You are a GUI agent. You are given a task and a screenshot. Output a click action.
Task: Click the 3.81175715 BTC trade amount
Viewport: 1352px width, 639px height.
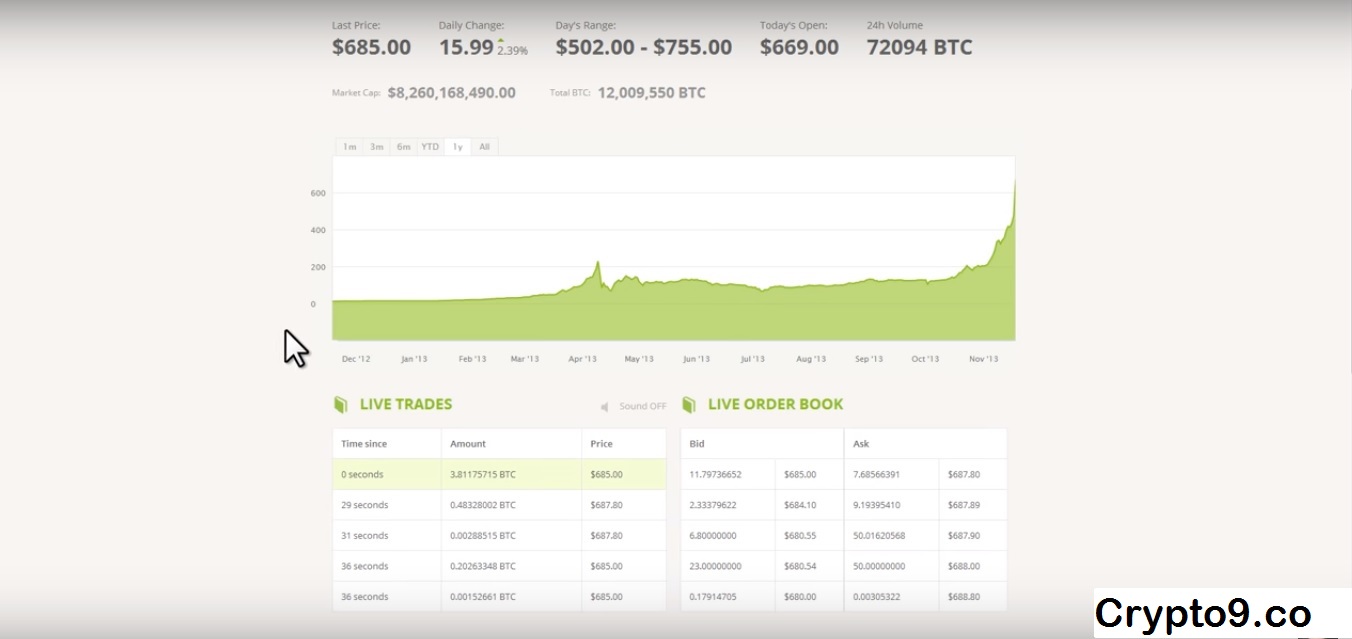tap(483, 475)
